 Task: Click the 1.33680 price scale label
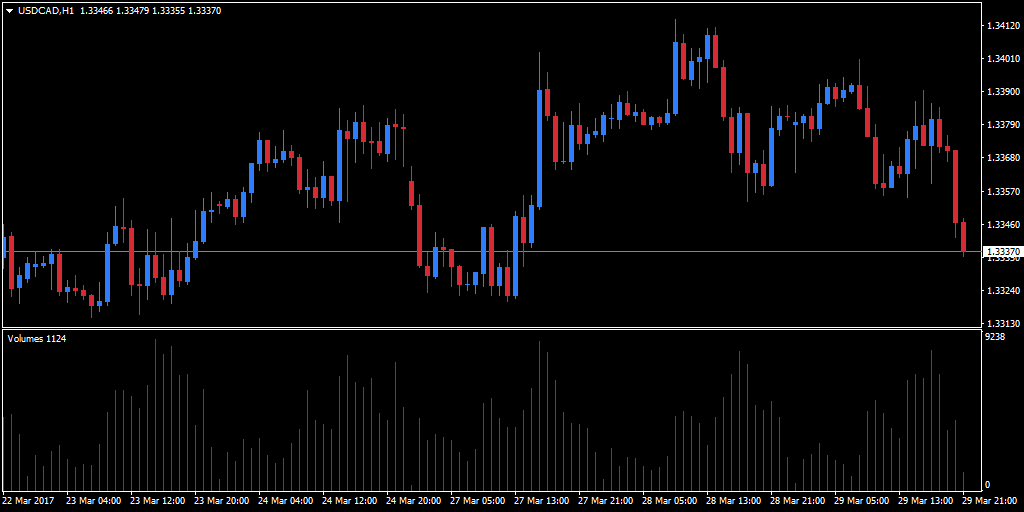click(x=1003, y=159)
